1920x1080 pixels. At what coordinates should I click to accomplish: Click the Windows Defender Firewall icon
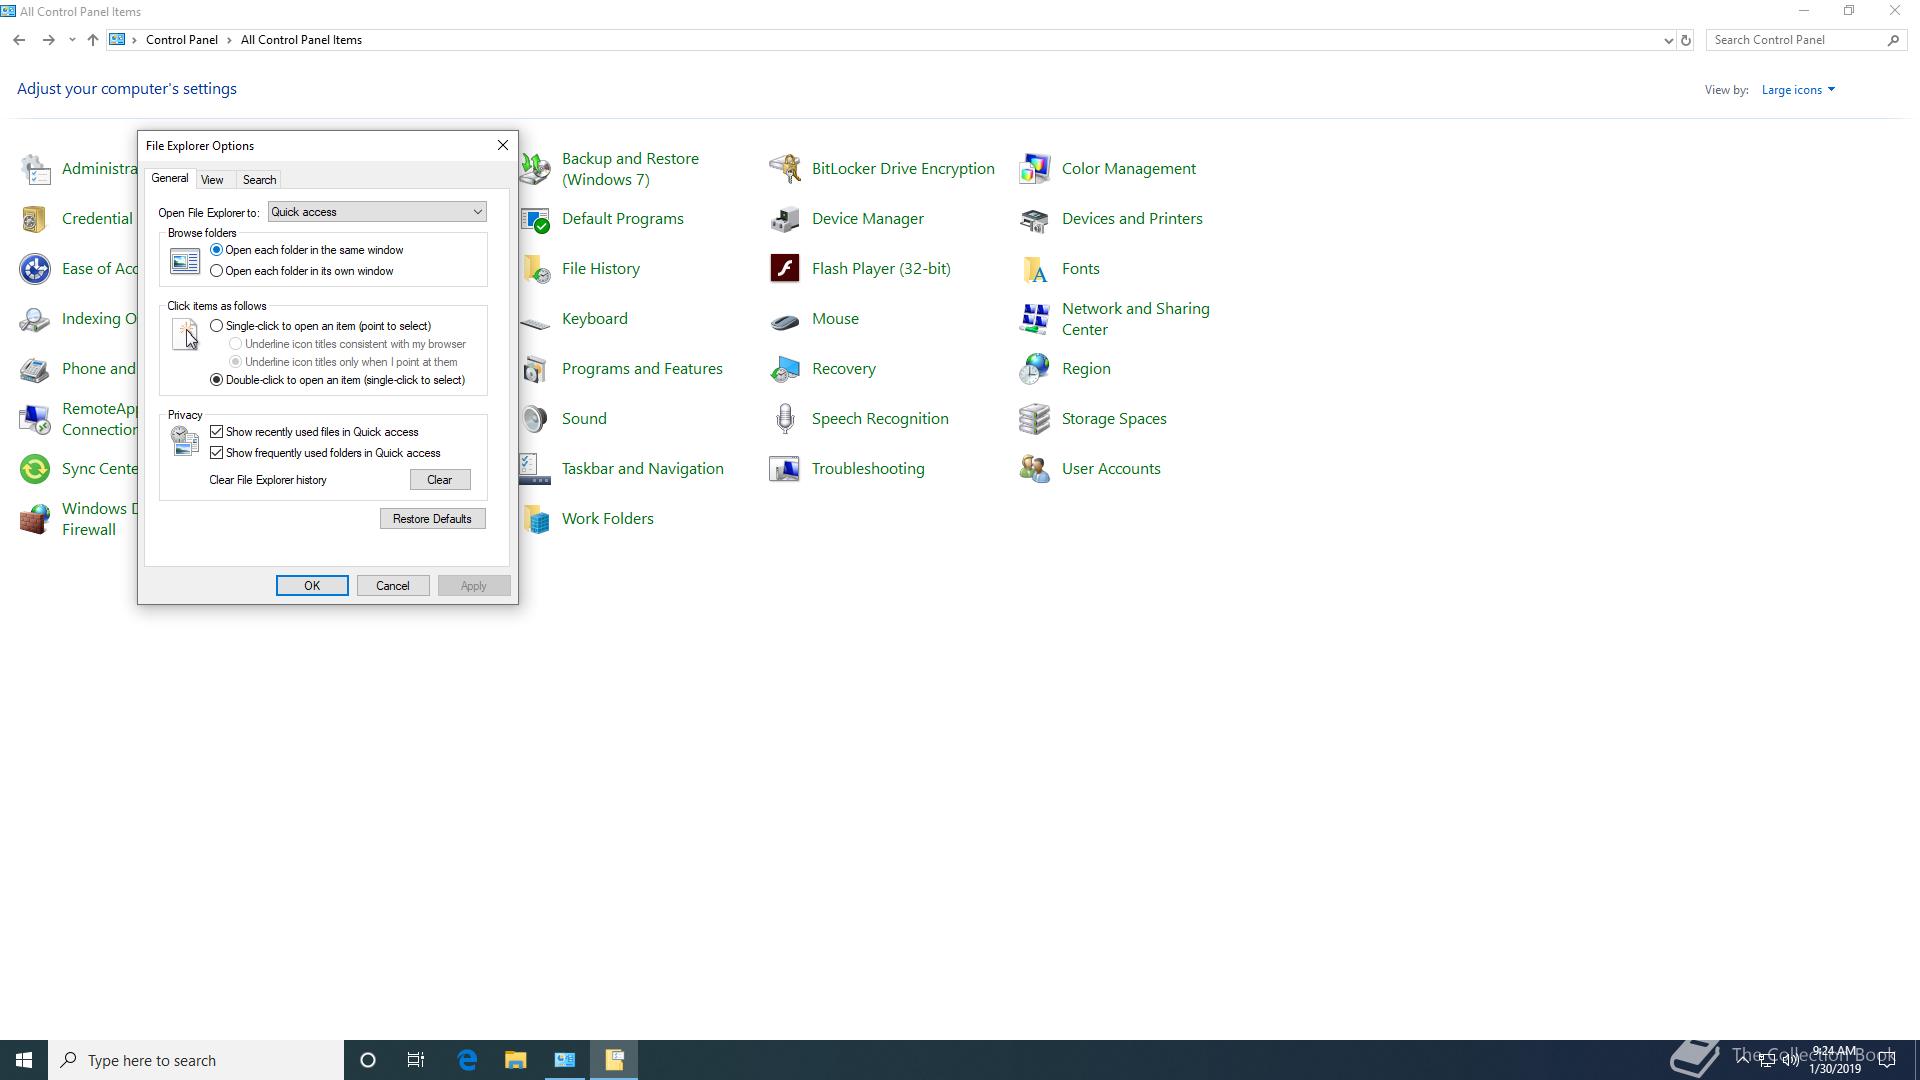pyautogui.click(x=35, y=519)
